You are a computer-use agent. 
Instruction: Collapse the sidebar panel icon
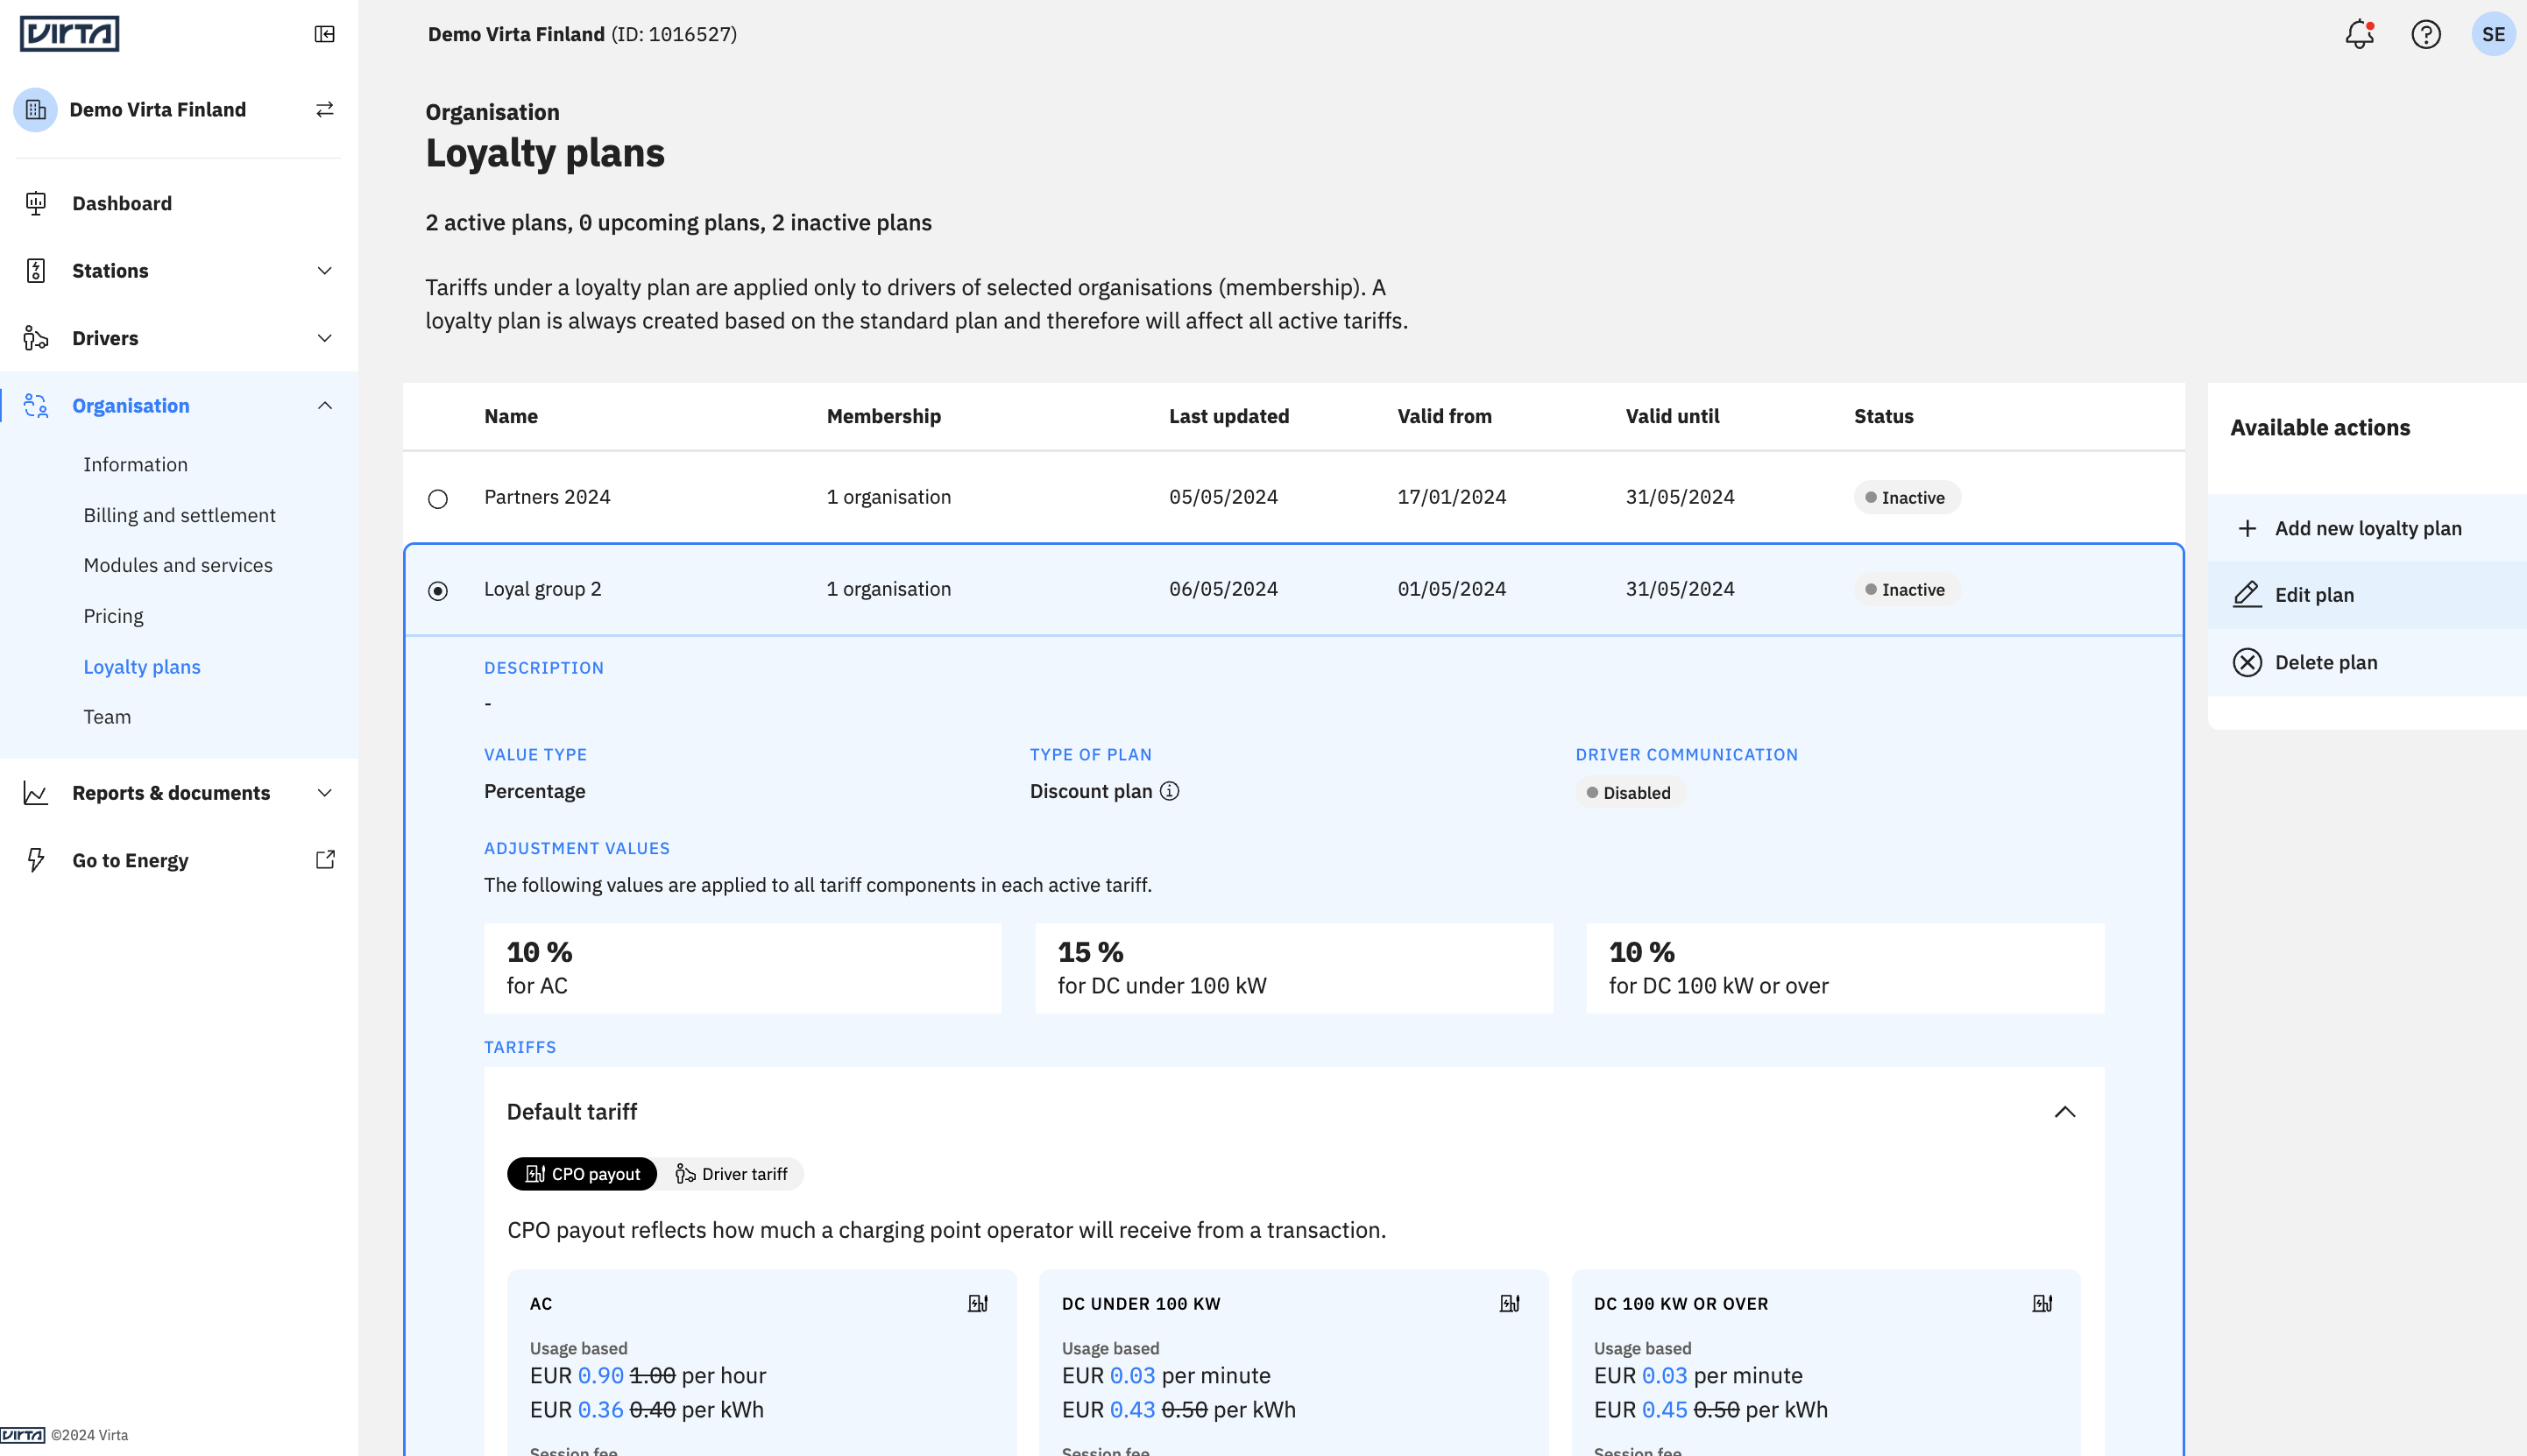[324, 34]
